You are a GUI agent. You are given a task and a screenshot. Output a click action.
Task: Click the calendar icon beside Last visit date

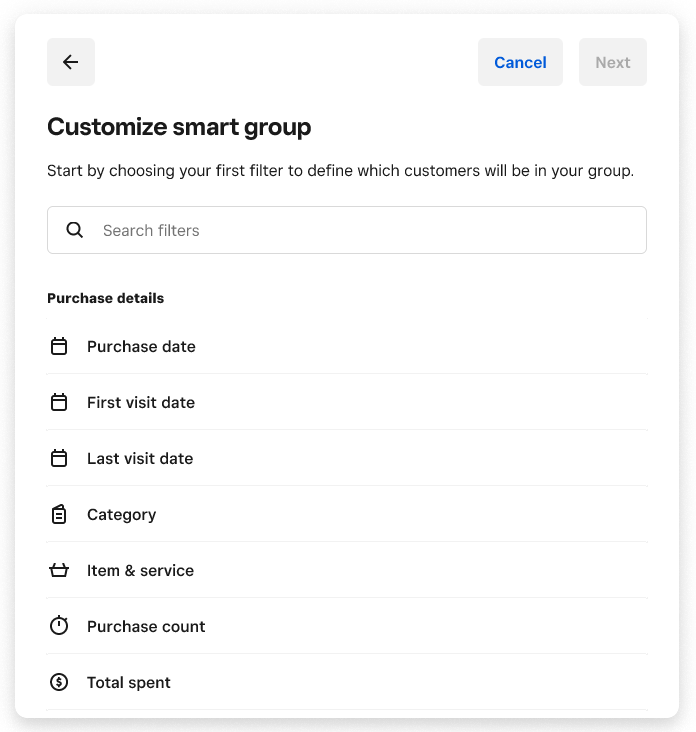59,458
